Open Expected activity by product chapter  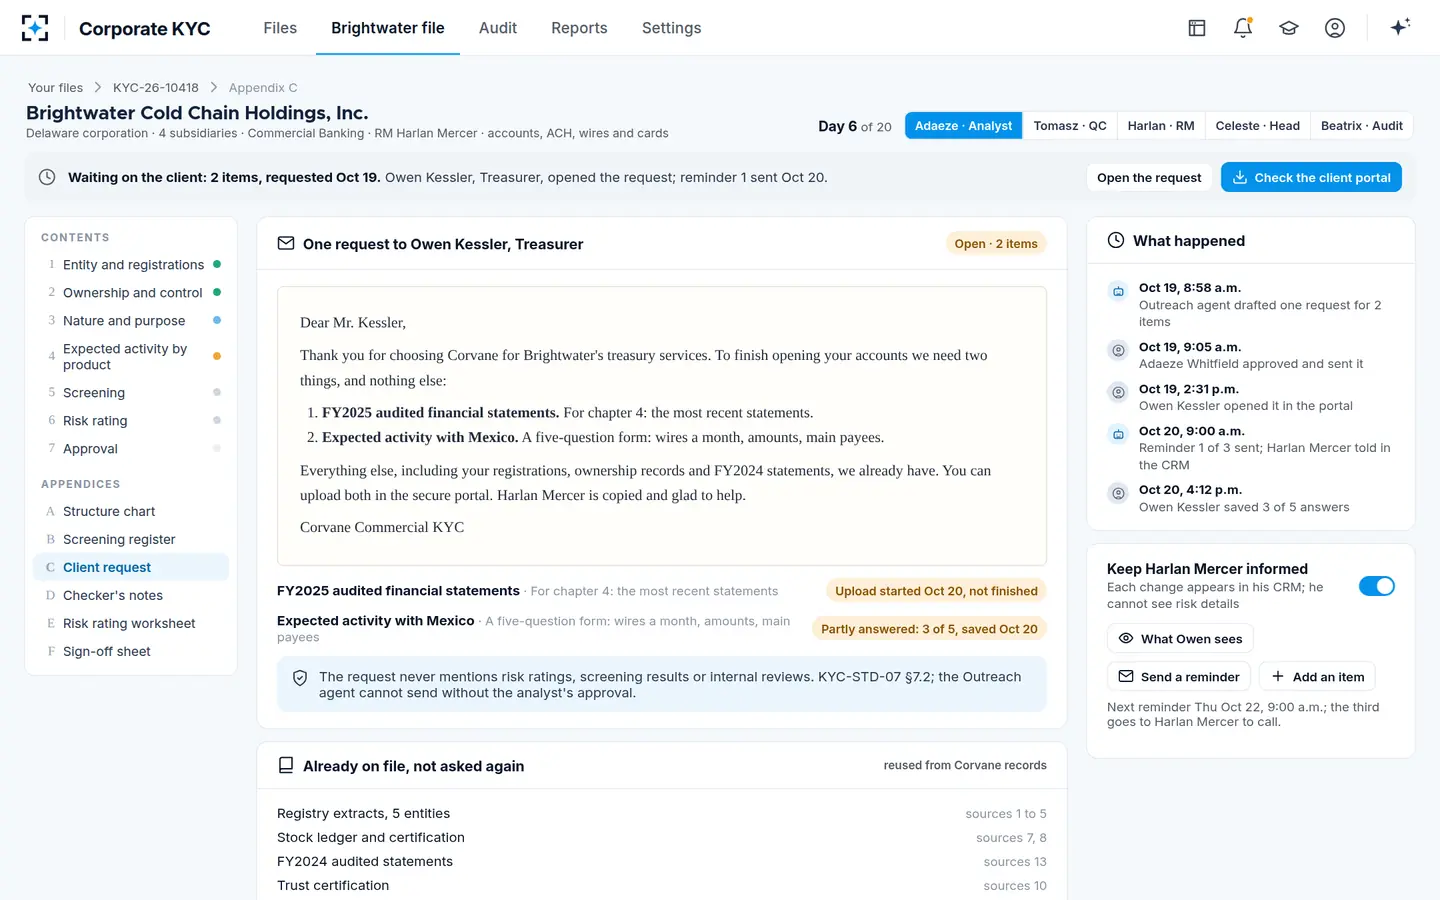point(131,357)
